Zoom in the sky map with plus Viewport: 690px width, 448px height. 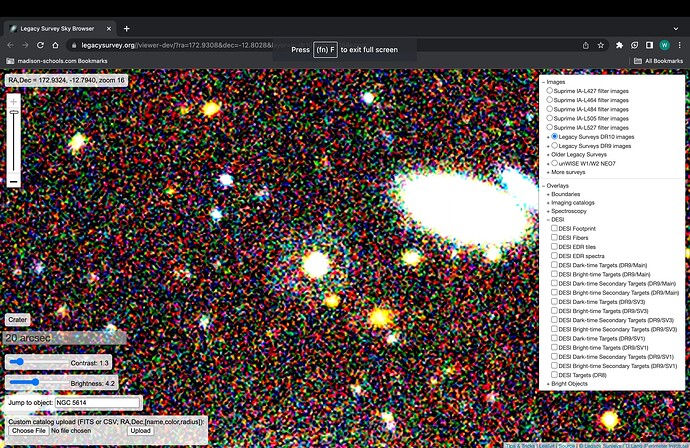click(13, 102)
